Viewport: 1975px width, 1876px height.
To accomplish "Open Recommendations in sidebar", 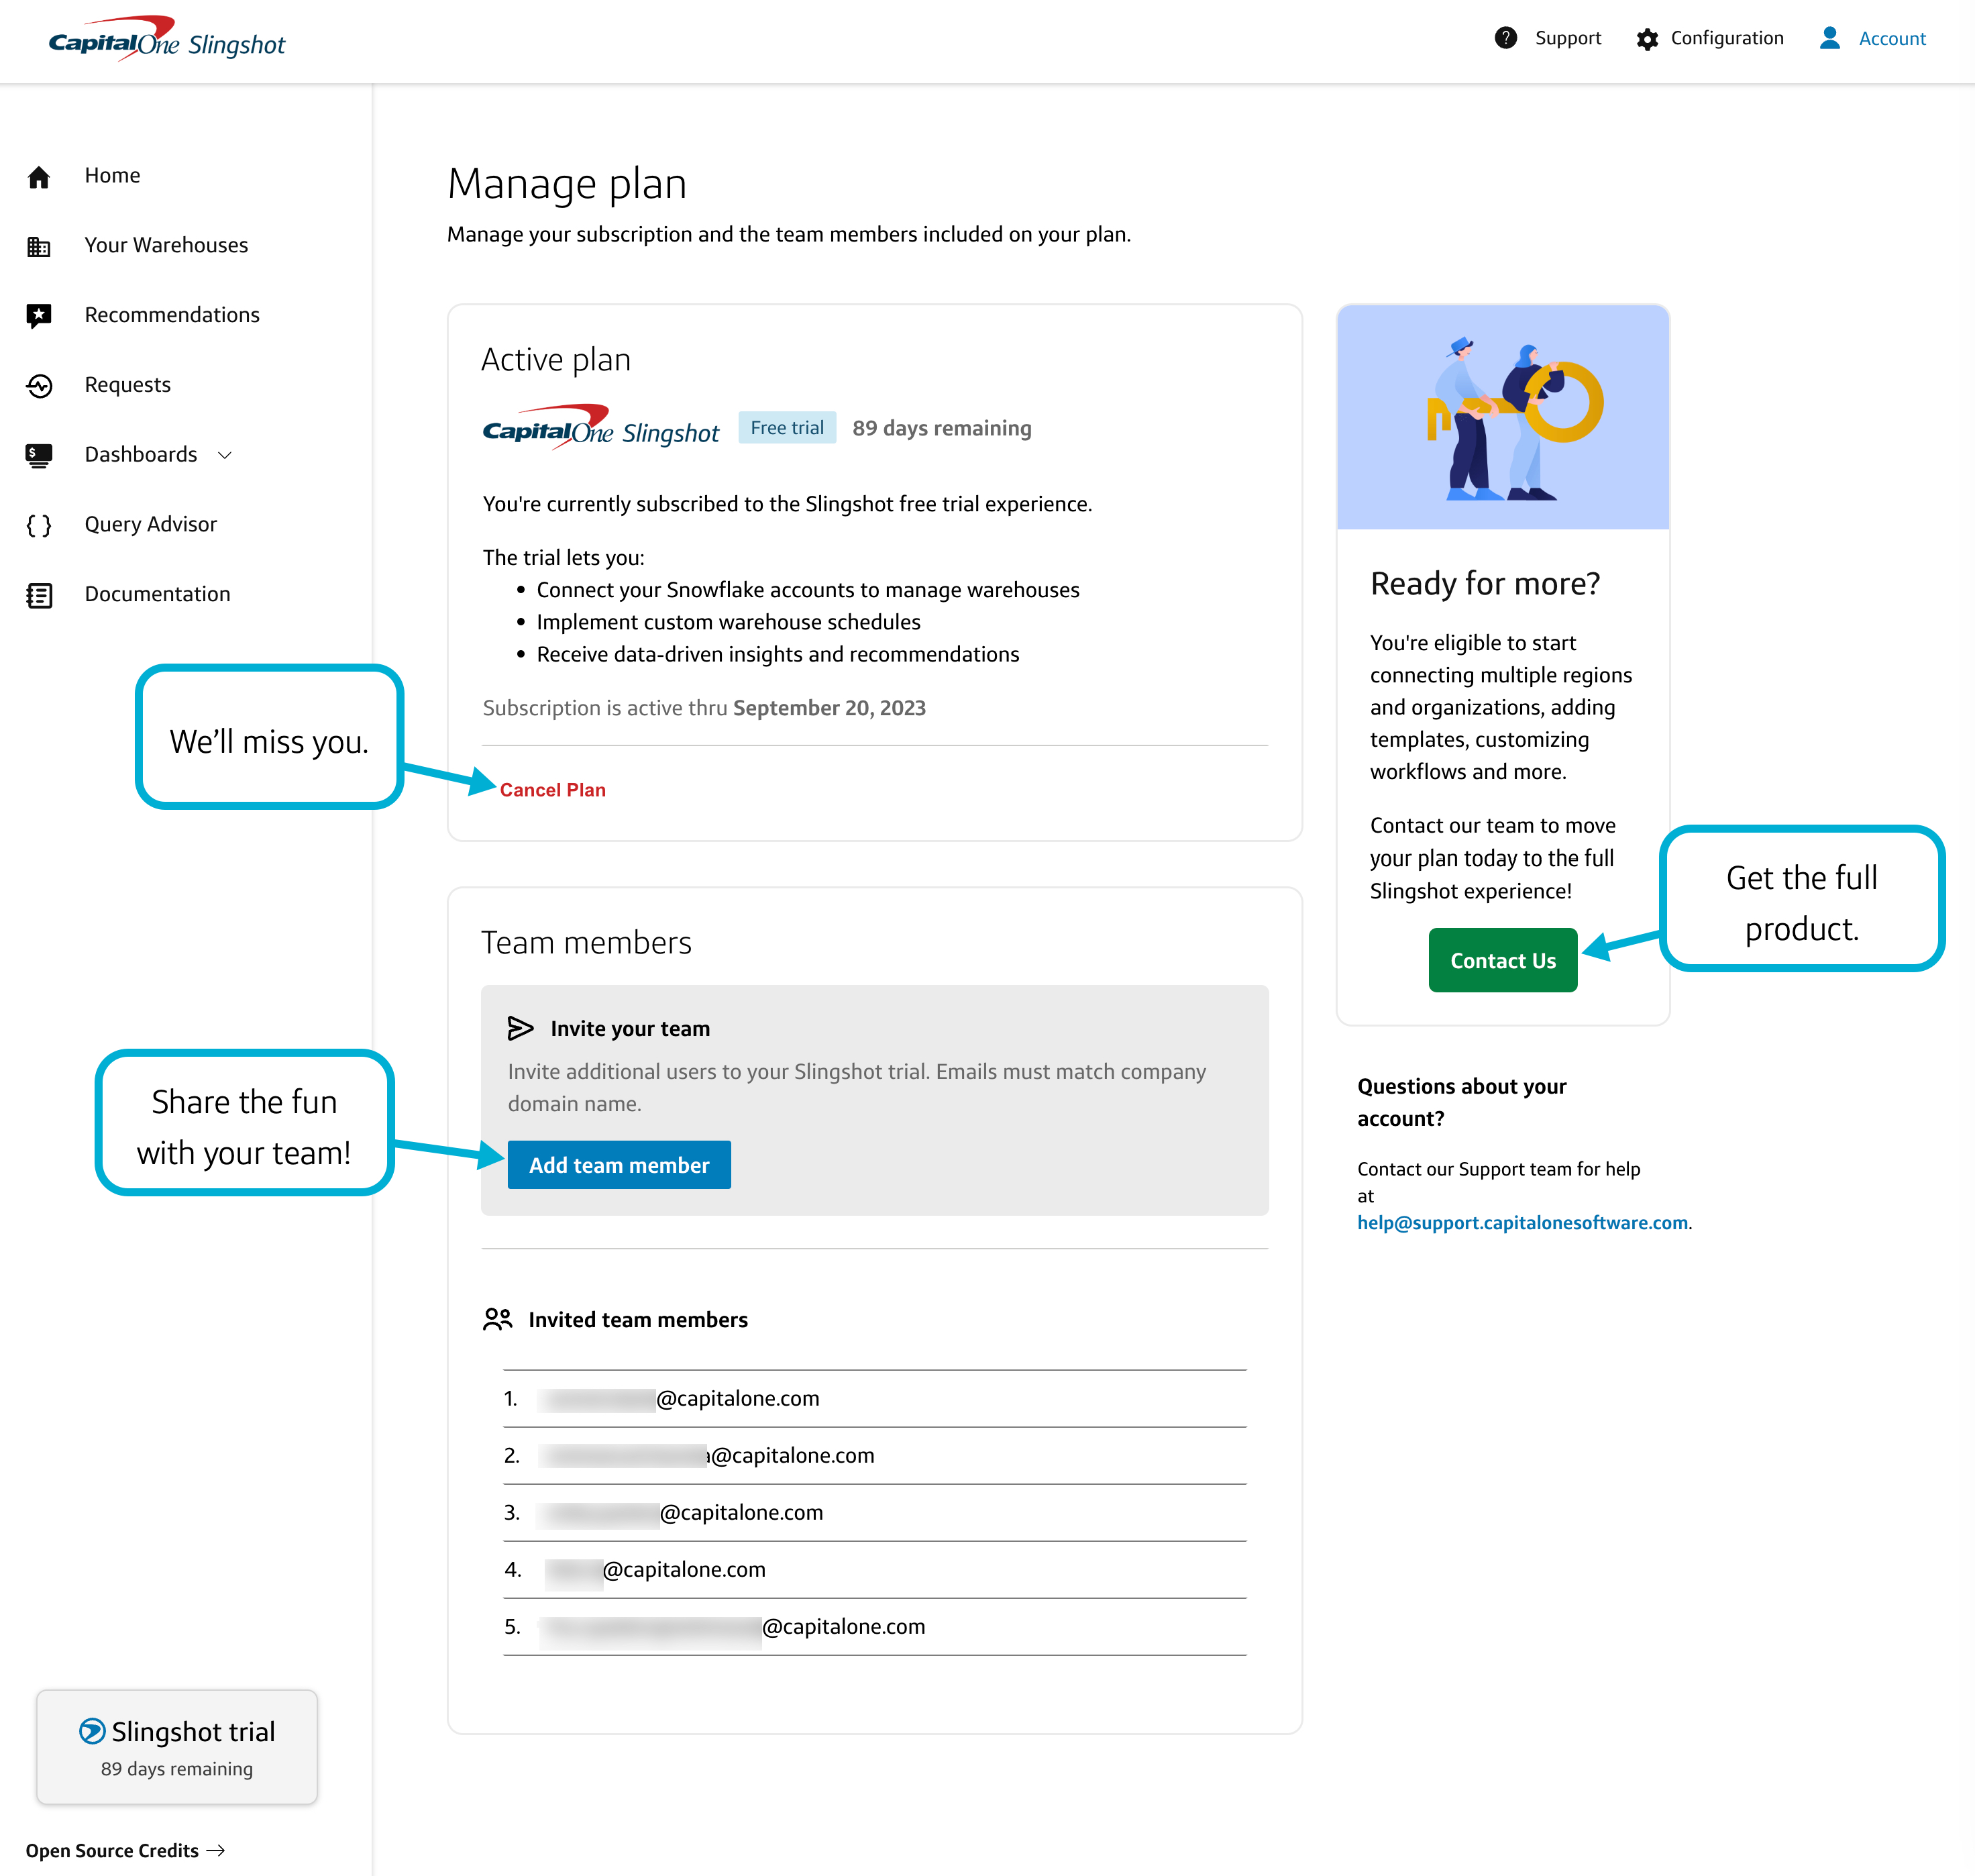I will coord(172,315).
